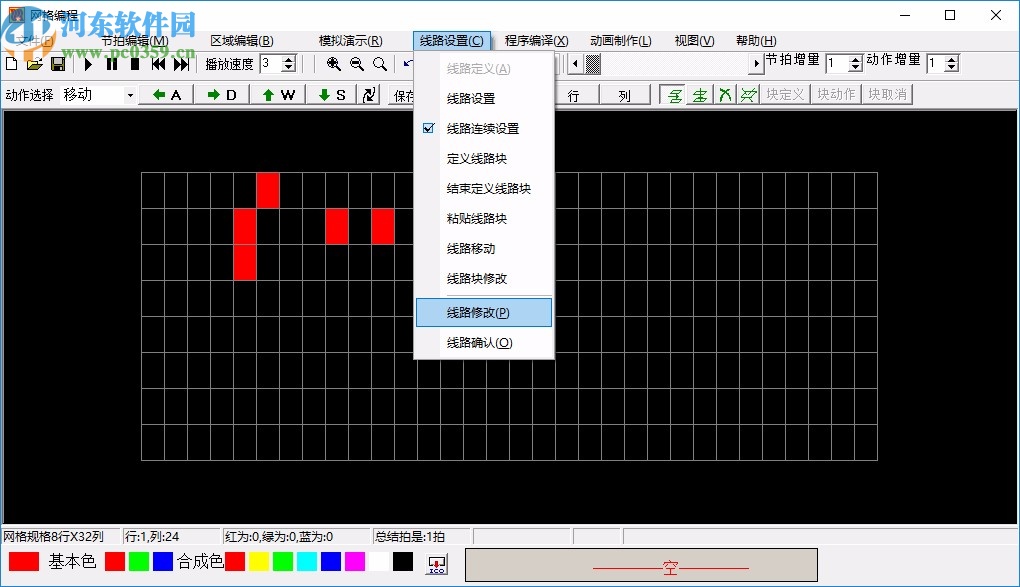
Task: Pick yellow from the 合成色 swatches
Action: pos(259,562)
